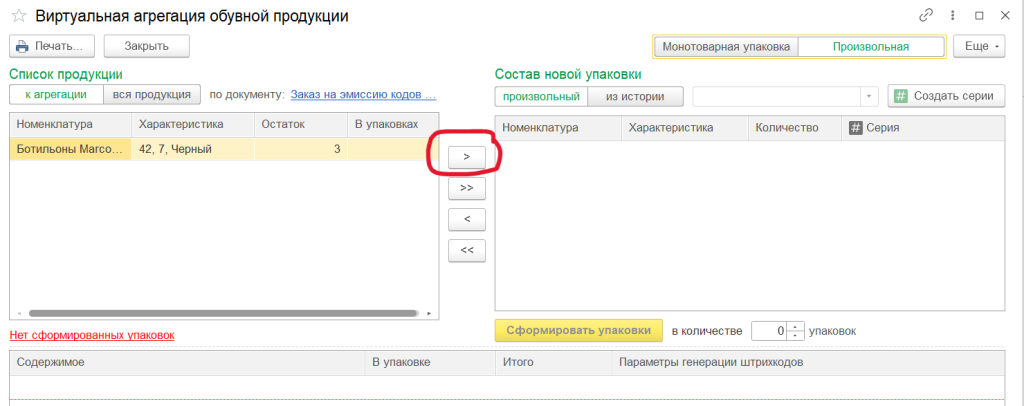Click the horizontal scrollbar of product list

pyautogui.click(x=223, y=313)
